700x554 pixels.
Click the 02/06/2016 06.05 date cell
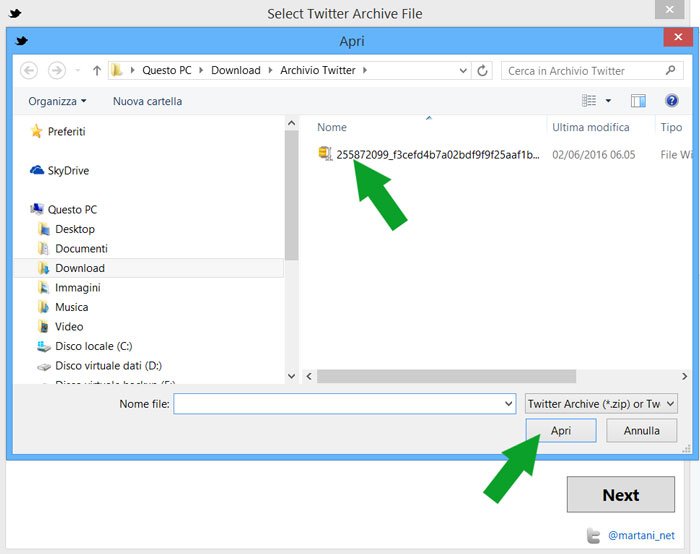tap(593, 155)
